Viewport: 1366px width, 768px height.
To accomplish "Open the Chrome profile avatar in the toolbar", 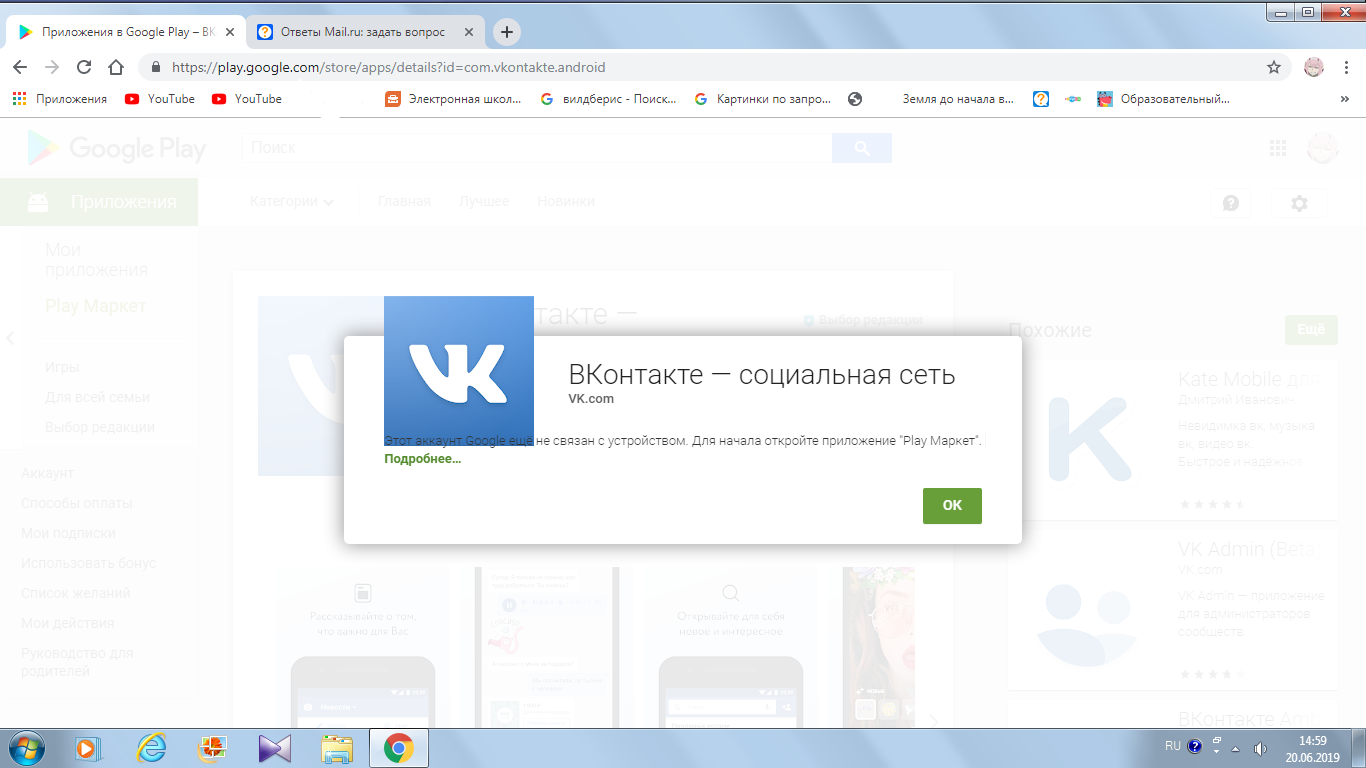I will (x=1315, y=67).
